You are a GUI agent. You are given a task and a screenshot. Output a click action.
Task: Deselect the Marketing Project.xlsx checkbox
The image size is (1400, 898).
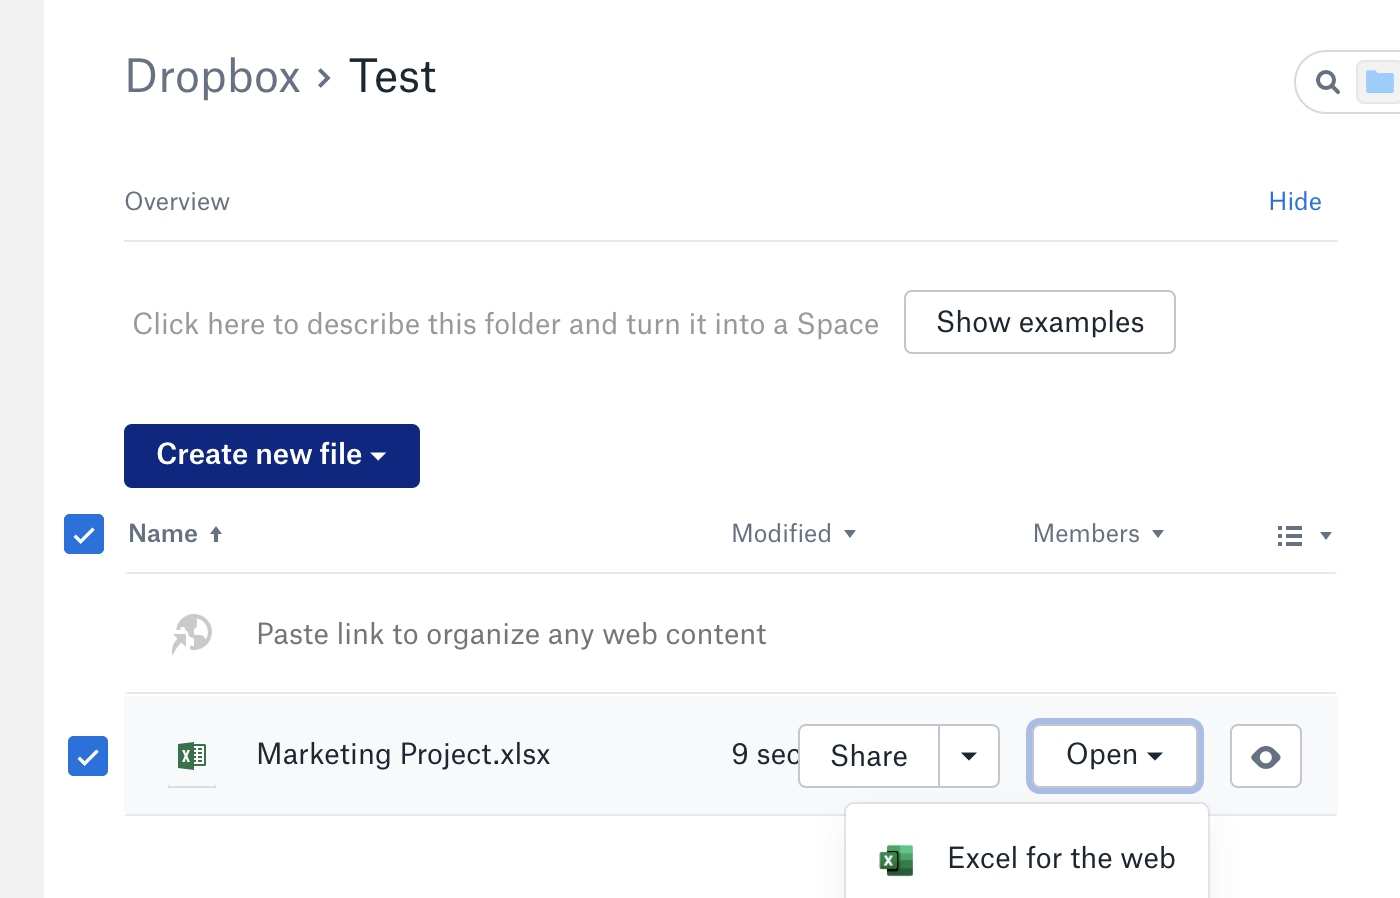pyautogui.click(x=88, y=756)
